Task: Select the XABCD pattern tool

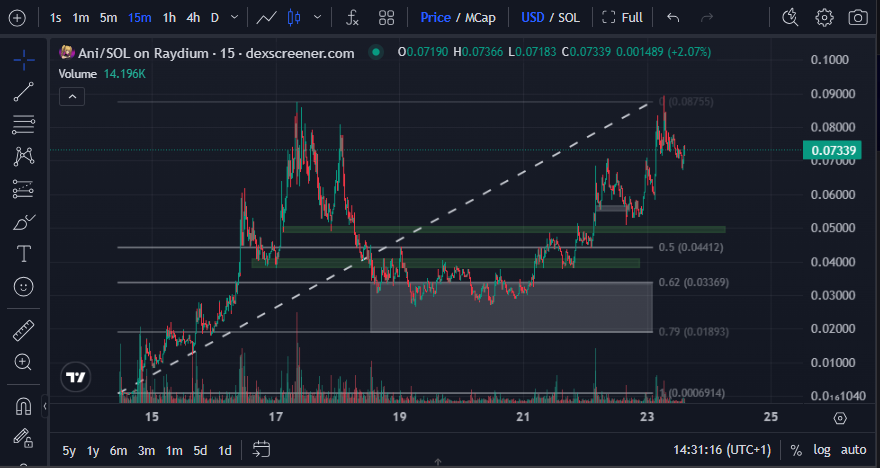Action: [x=24, y=157]
